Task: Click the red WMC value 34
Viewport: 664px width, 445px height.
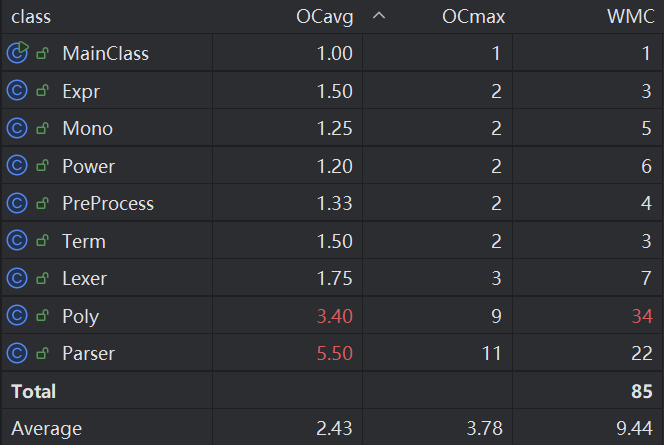Action: [x=642, y=316]
